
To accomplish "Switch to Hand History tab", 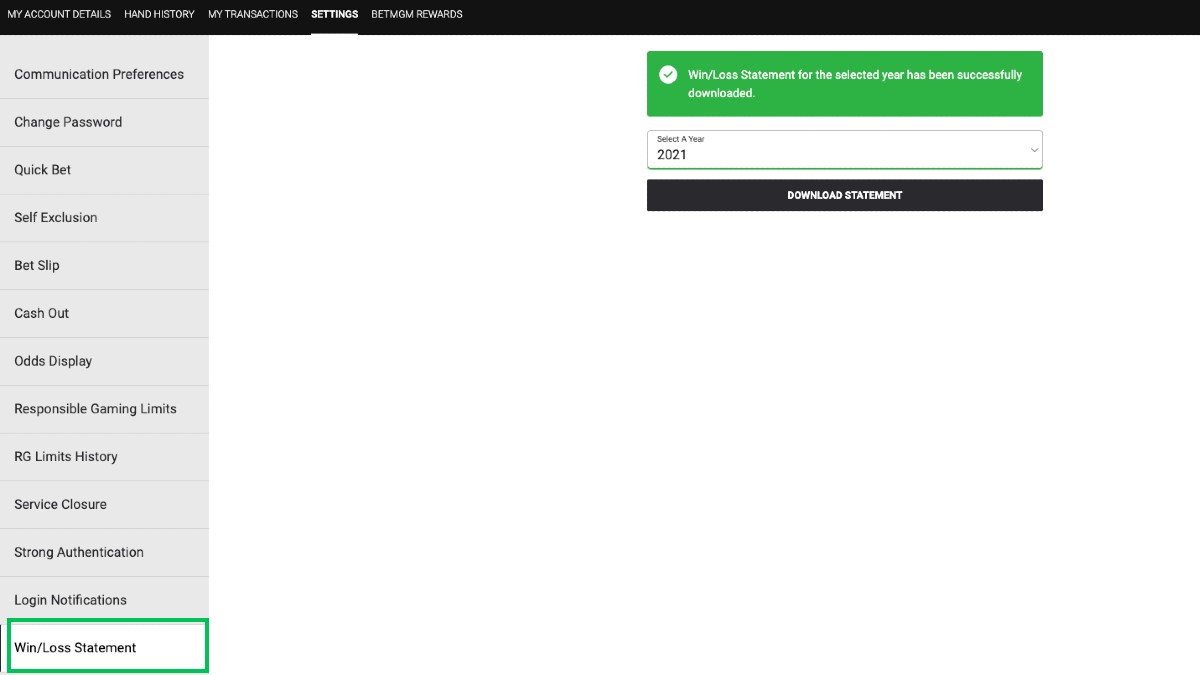I will click(x=159, y=14).
